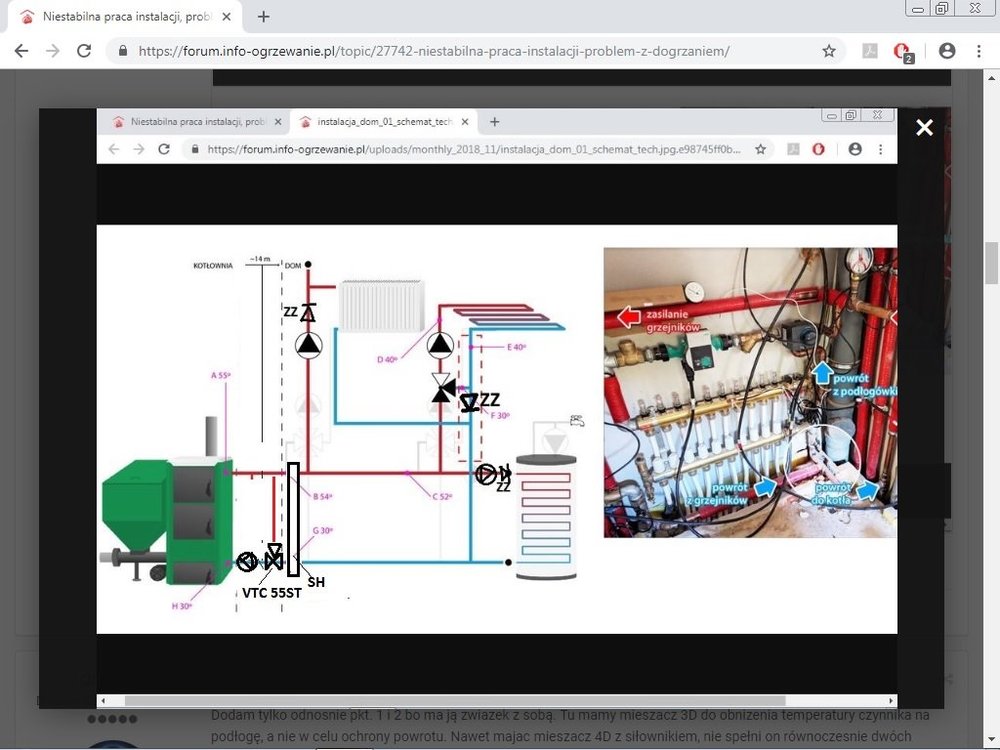Open the Chrome three-dot menu
This screenshot has width=1000, height=750.
click(978, 51)
